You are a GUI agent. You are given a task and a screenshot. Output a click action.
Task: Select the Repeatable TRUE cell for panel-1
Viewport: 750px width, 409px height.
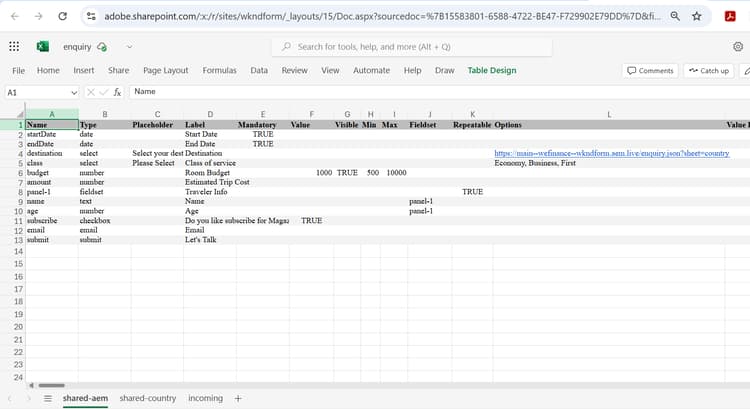(472, 192)
